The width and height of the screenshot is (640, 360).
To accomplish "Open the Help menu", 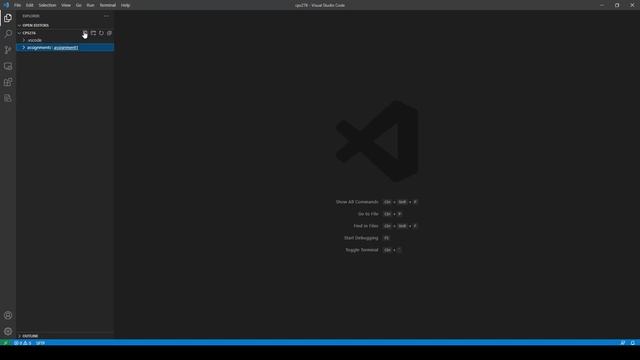I will pyautogui.click(x=125, y=5).
